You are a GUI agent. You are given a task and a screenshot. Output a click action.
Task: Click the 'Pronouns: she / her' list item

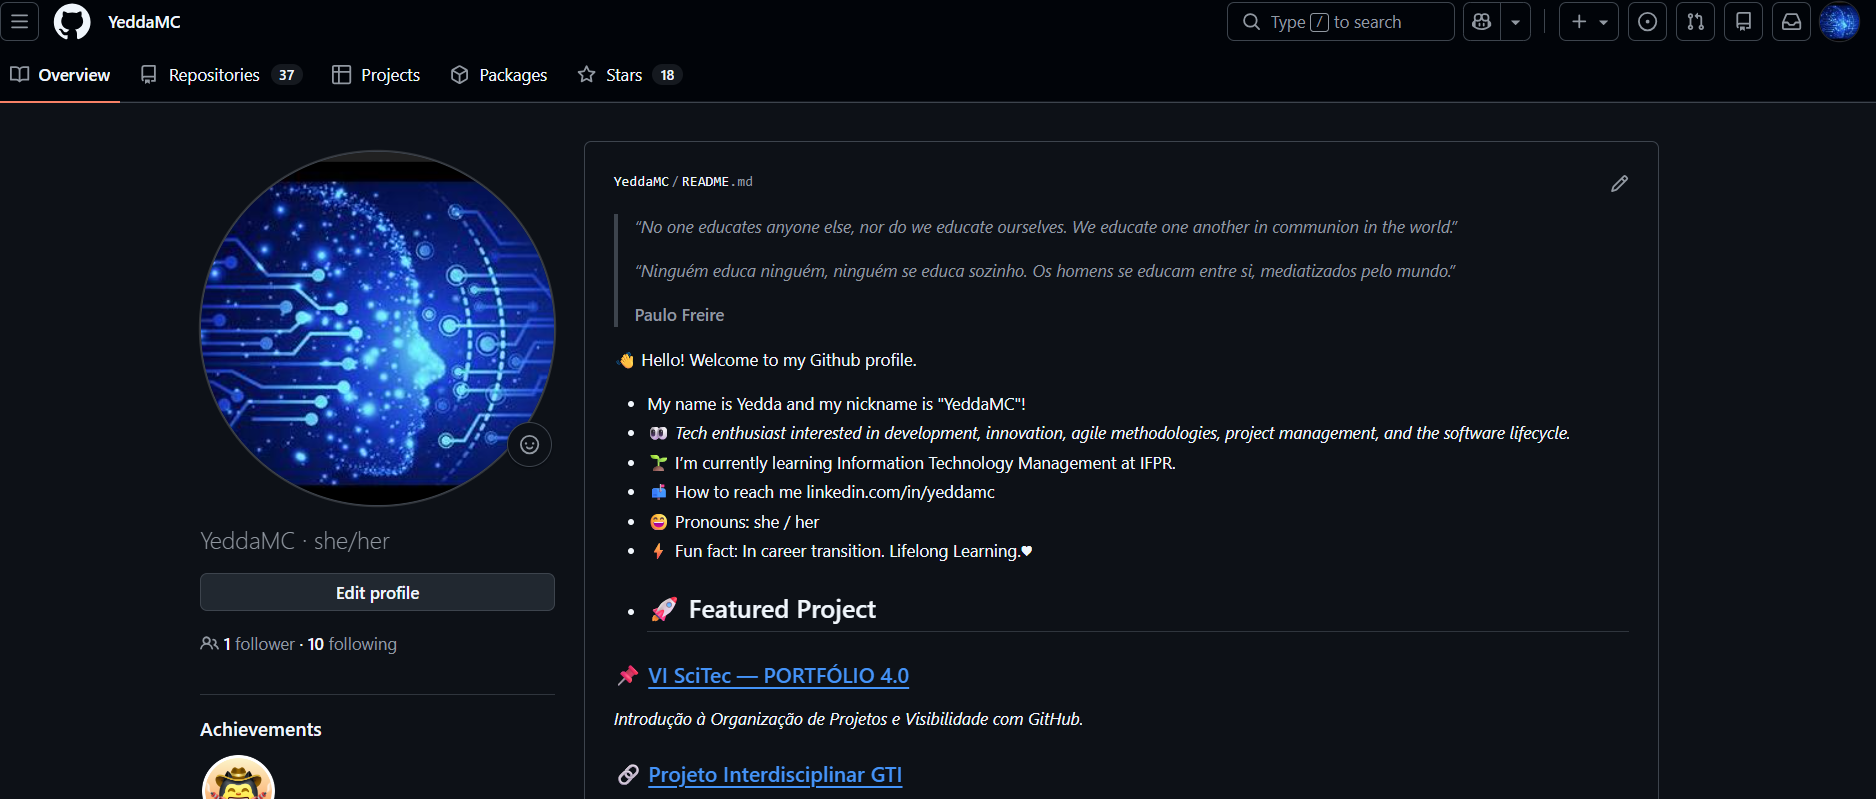747,522
